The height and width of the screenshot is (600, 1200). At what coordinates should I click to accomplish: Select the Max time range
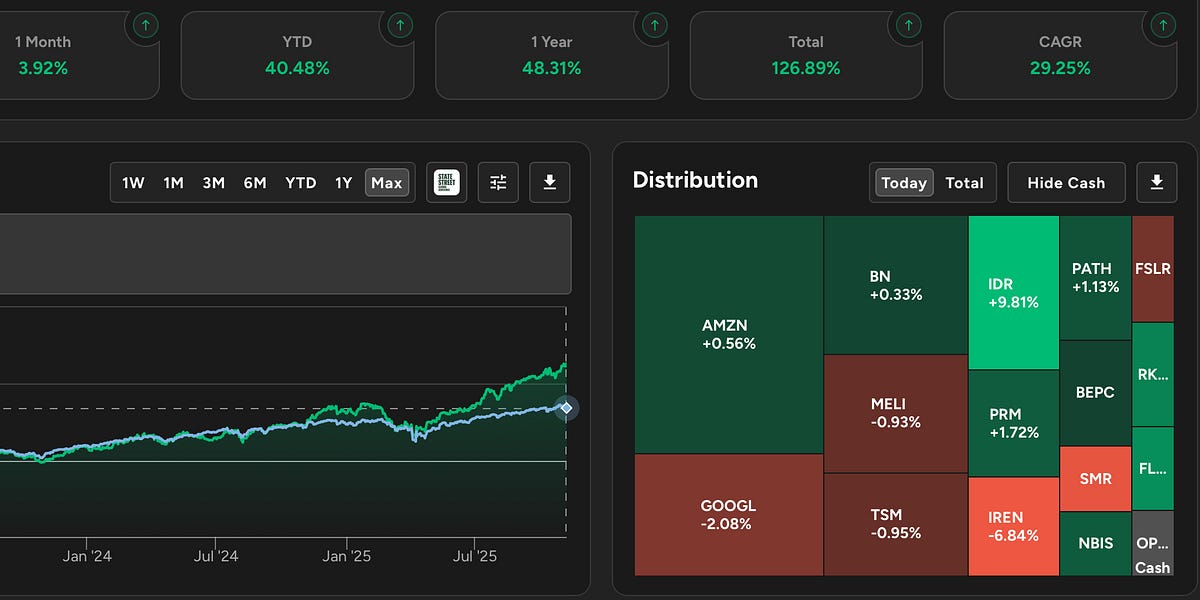tap(386, 183)
